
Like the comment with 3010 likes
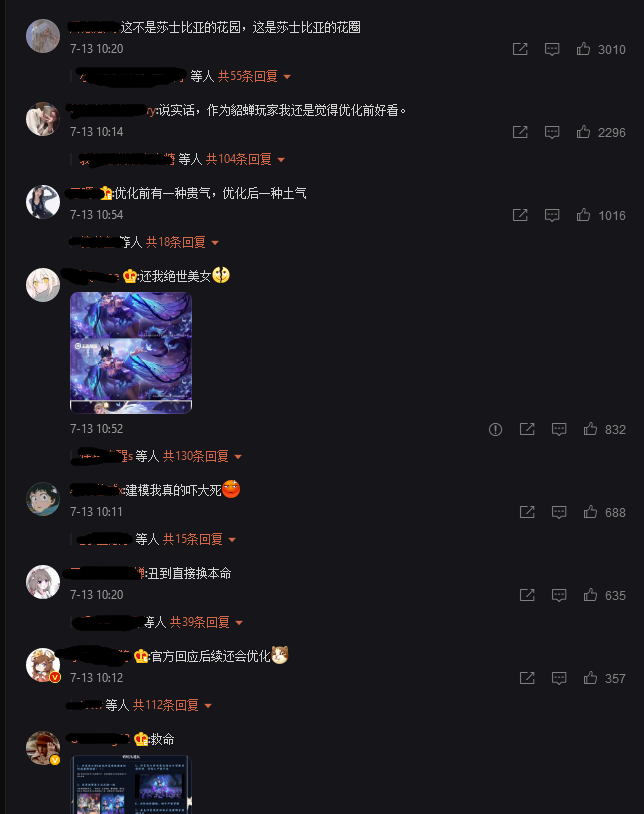pyautogui.click(x=583, y=49)
